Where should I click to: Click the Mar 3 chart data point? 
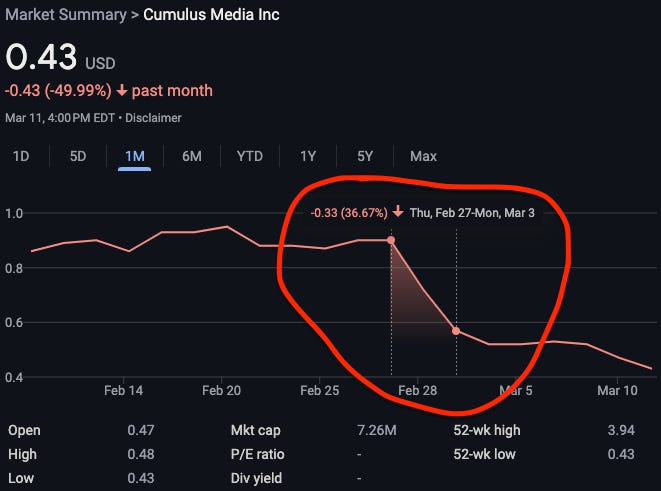click(x=456, y=331)
